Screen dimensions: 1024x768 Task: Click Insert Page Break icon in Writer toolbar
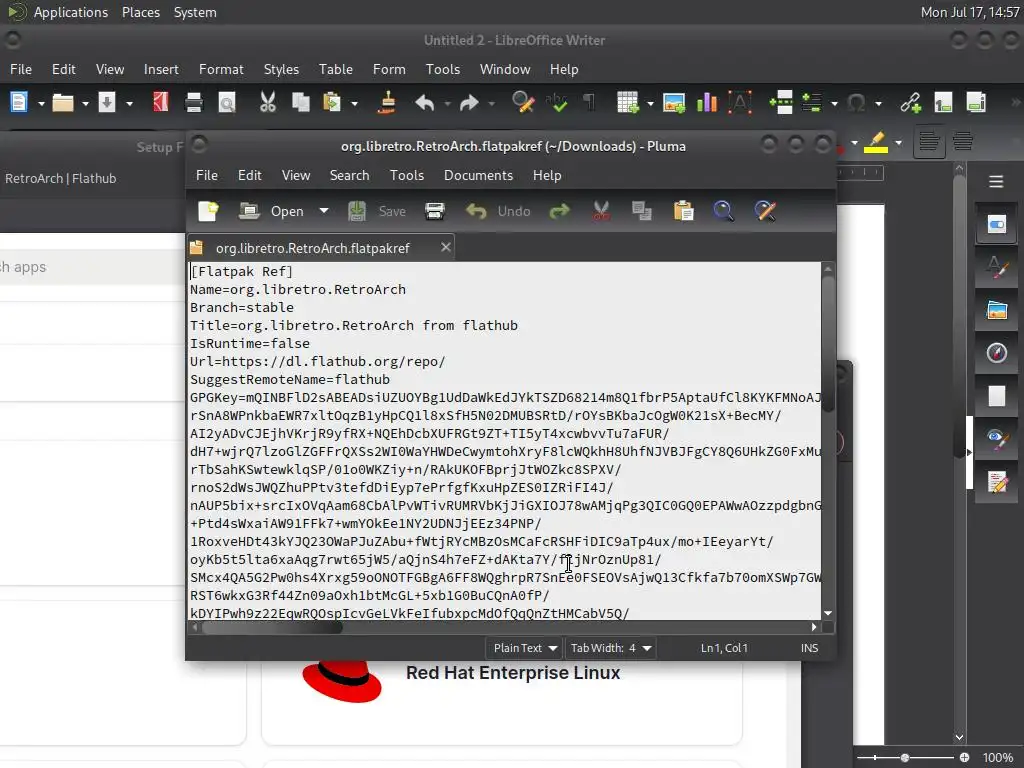click(781, 103)
